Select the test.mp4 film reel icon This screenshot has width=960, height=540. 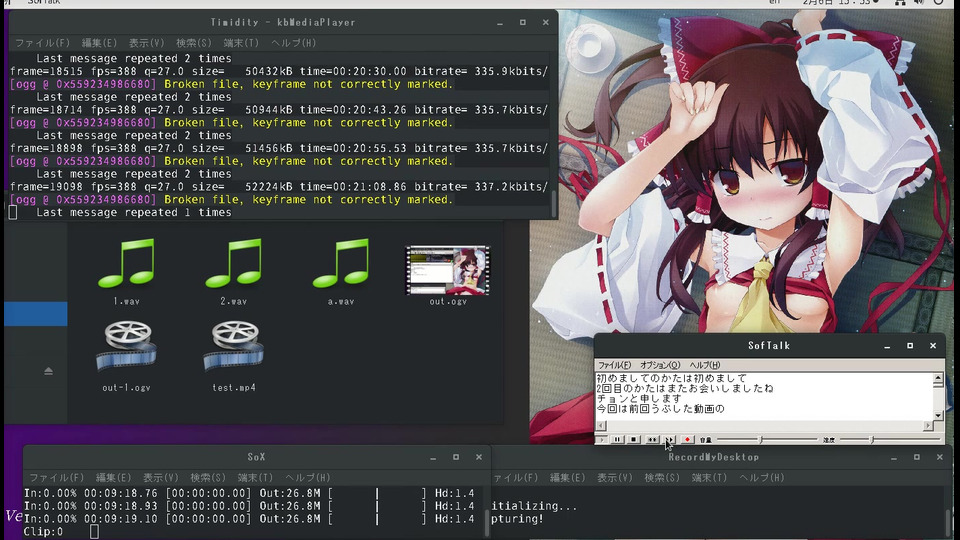coord(234,346)
